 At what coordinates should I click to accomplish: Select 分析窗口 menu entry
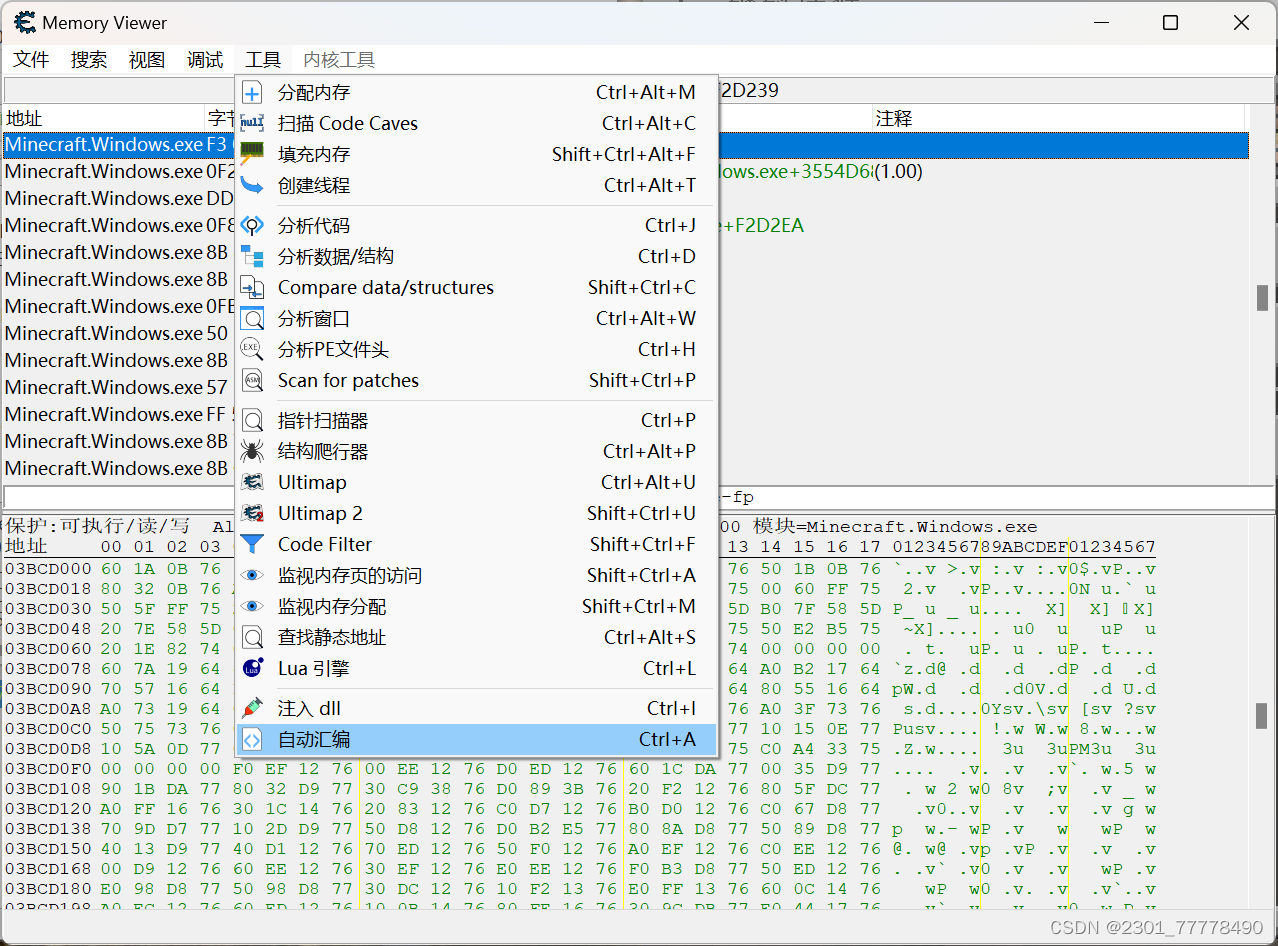(x=477, y=319)
